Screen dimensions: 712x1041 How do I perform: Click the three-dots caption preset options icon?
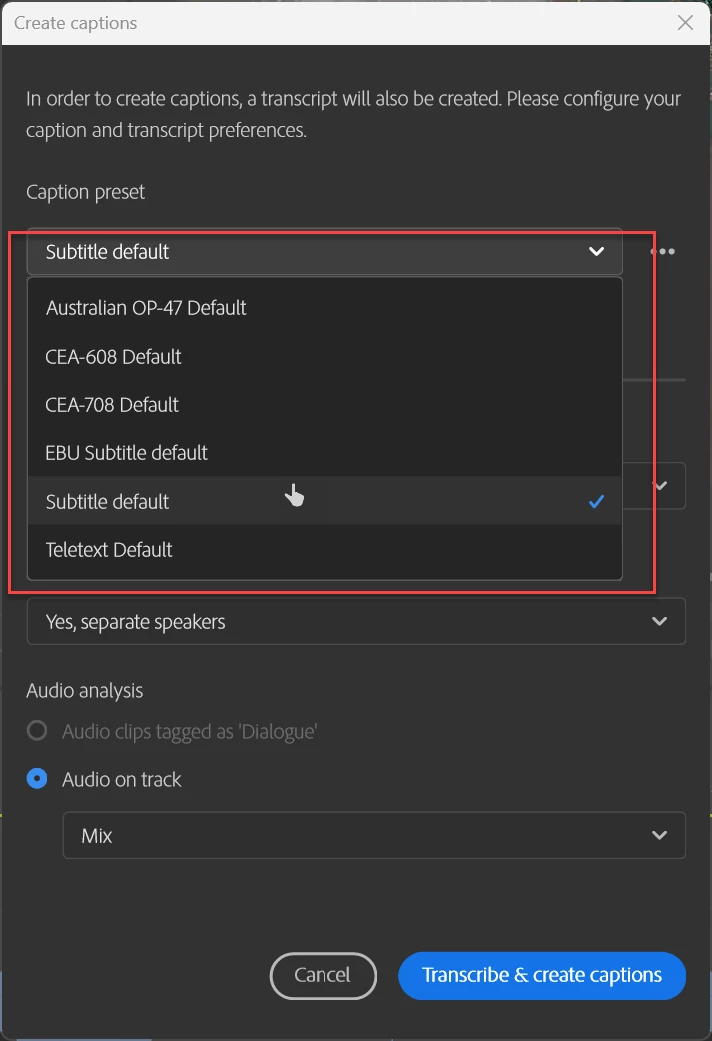[x=662, y=252]
